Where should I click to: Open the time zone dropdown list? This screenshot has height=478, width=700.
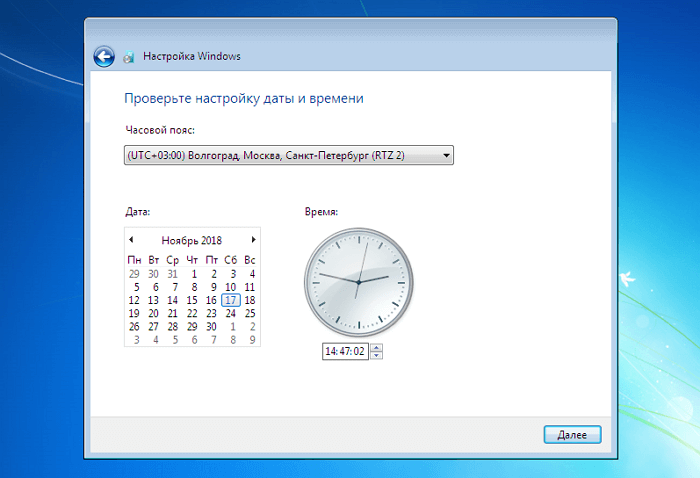pyautogui.click(x=446, y=155)
